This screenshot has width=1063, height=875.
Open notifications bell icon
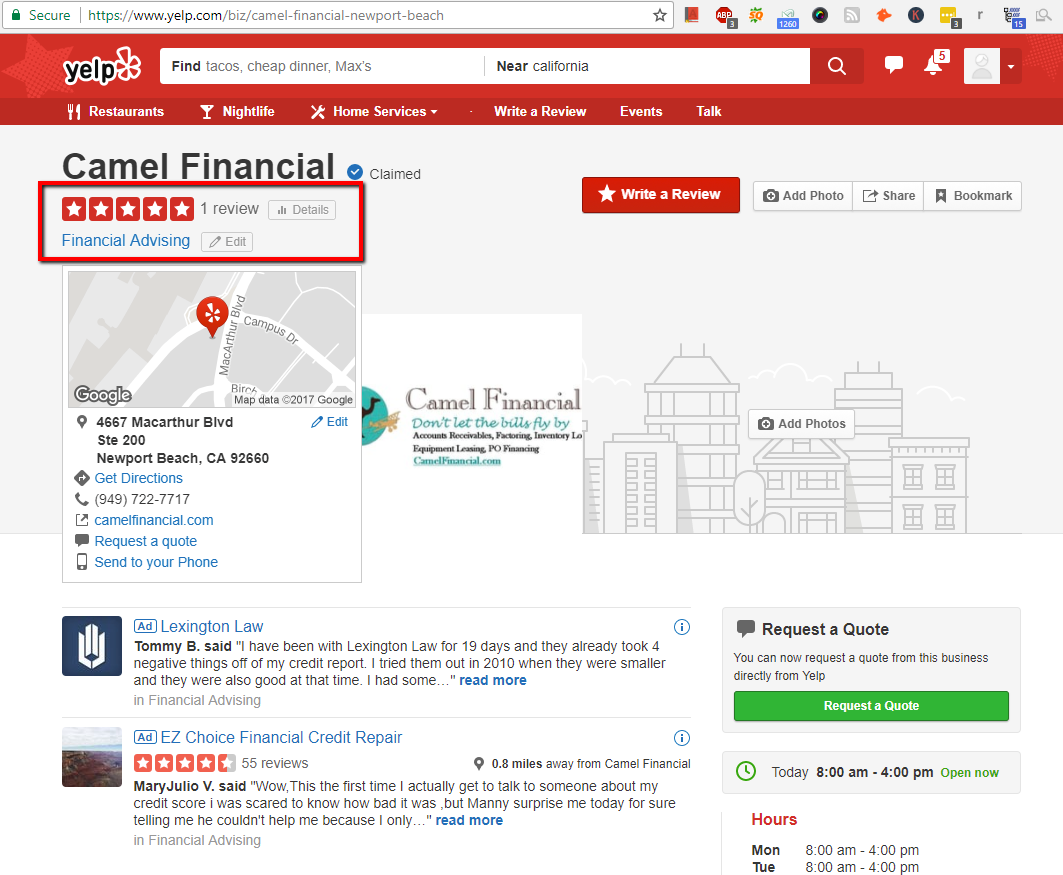click(934, 65)
